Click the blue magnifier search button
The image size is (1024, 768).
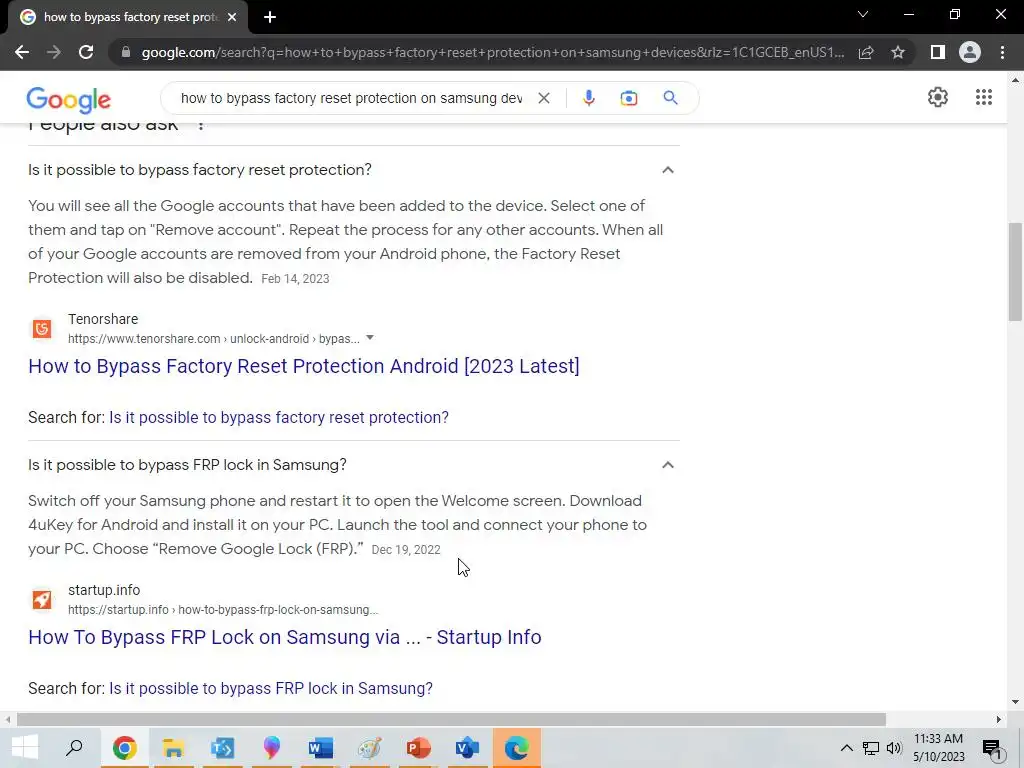click(670, 98)
